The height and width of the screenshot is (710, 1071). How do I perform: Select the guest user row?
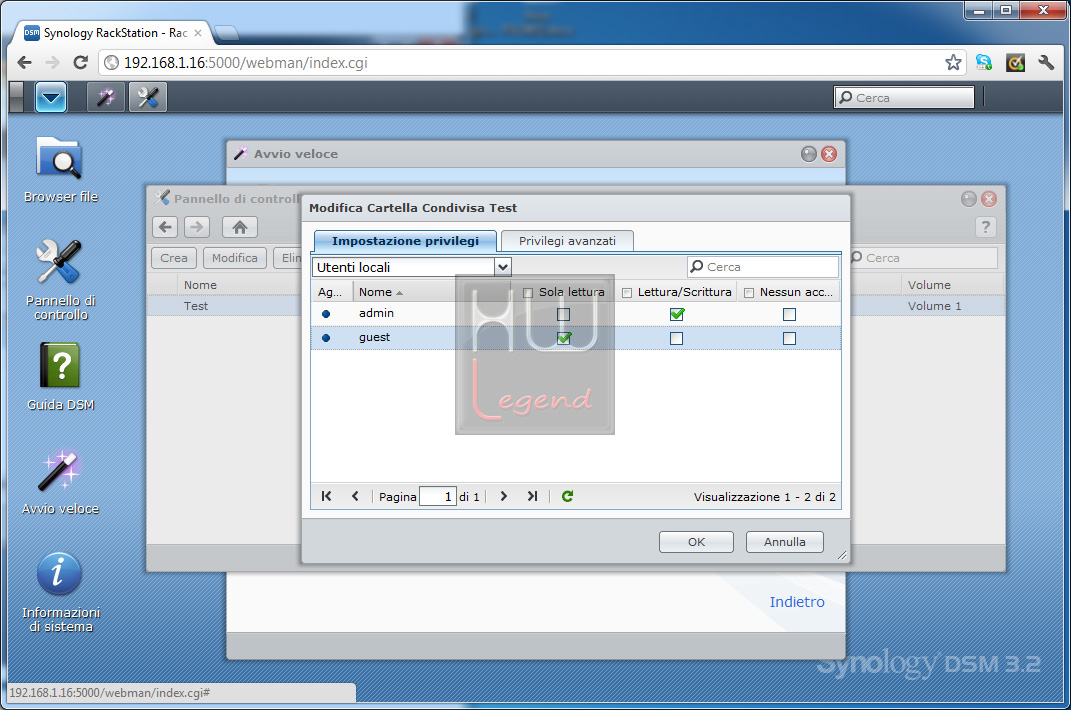point(576,338)
